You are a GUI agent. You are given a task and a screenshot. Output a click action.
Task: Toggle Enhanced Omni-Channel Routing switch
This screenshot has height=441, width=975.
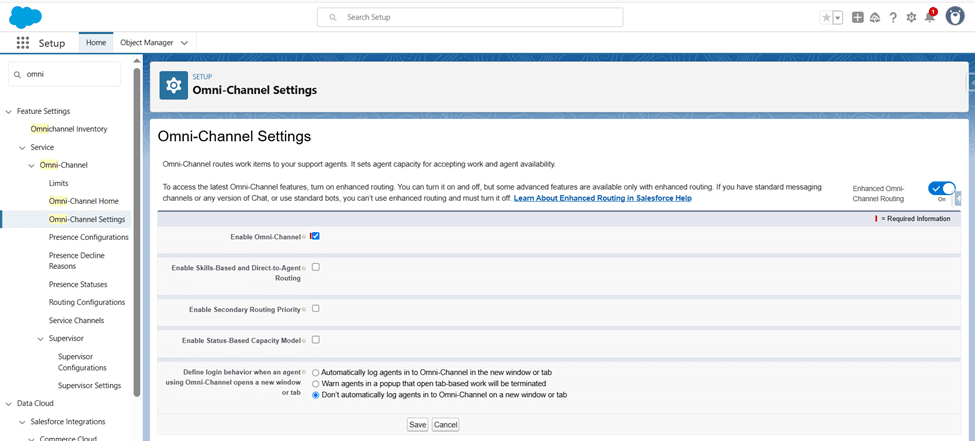click(x=941, y=188)
